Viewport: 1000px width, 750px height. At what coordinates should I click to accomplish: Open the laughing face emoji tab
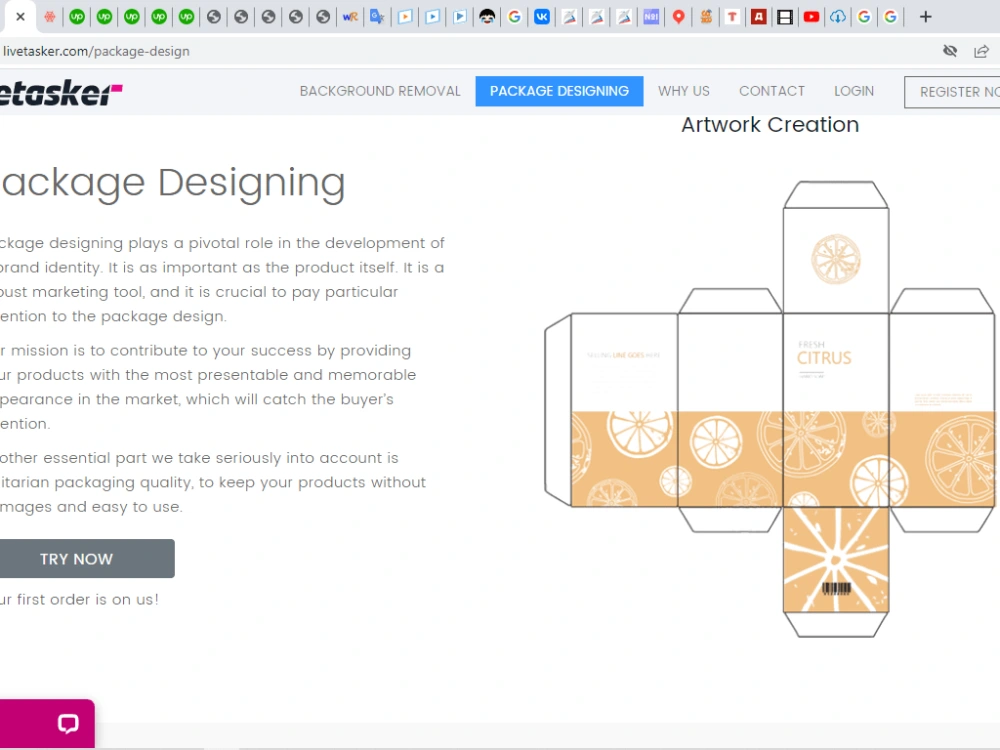[487, 17]
